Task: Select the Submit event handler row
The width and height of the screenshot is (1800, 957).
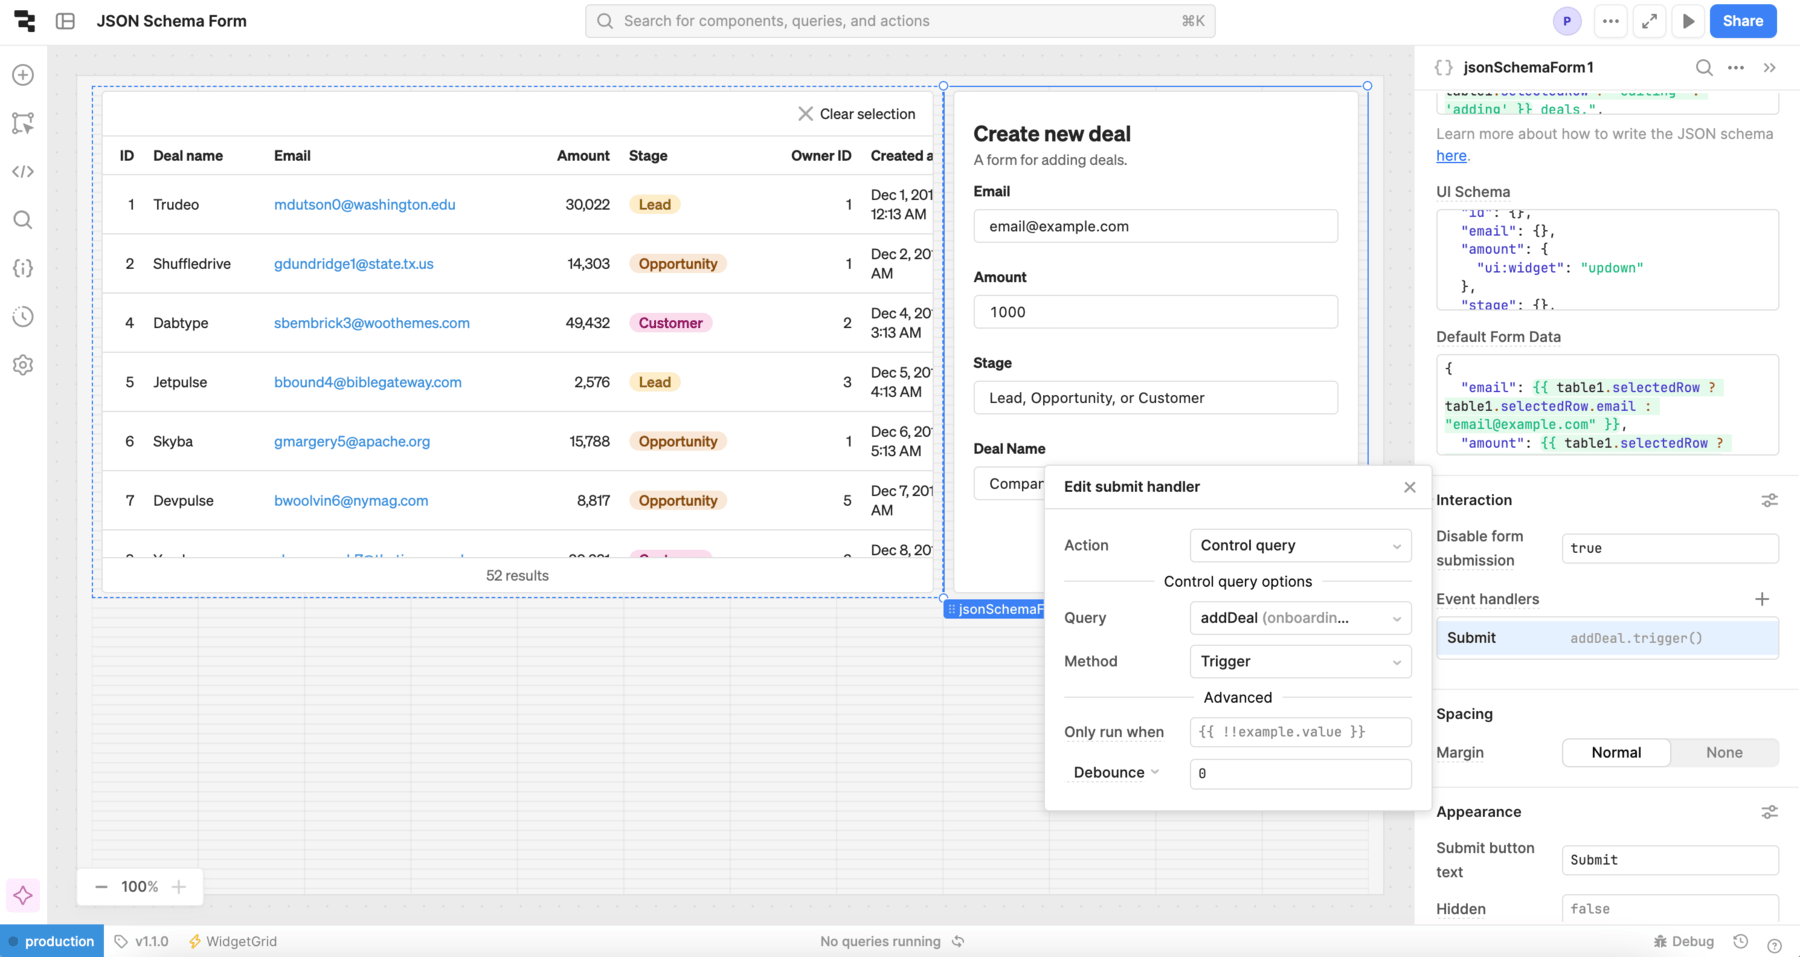Action: click(x=1607, y=638)
